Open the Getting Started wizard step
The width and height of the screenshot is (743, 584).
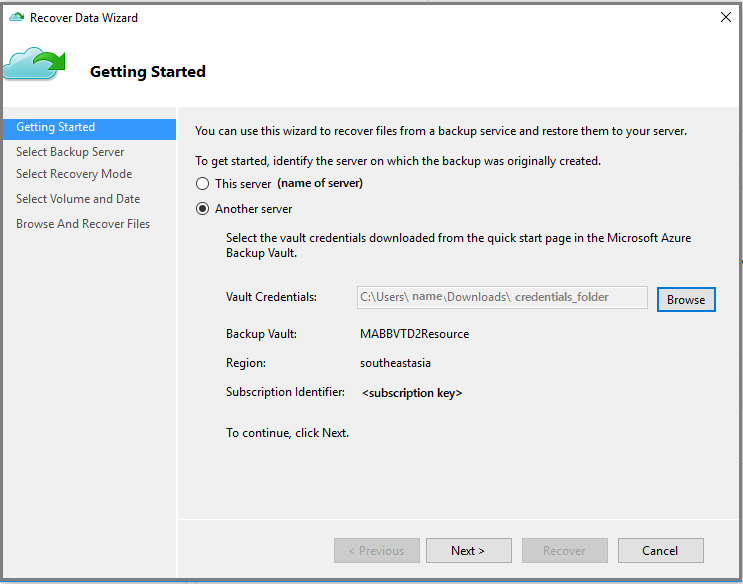90,128
